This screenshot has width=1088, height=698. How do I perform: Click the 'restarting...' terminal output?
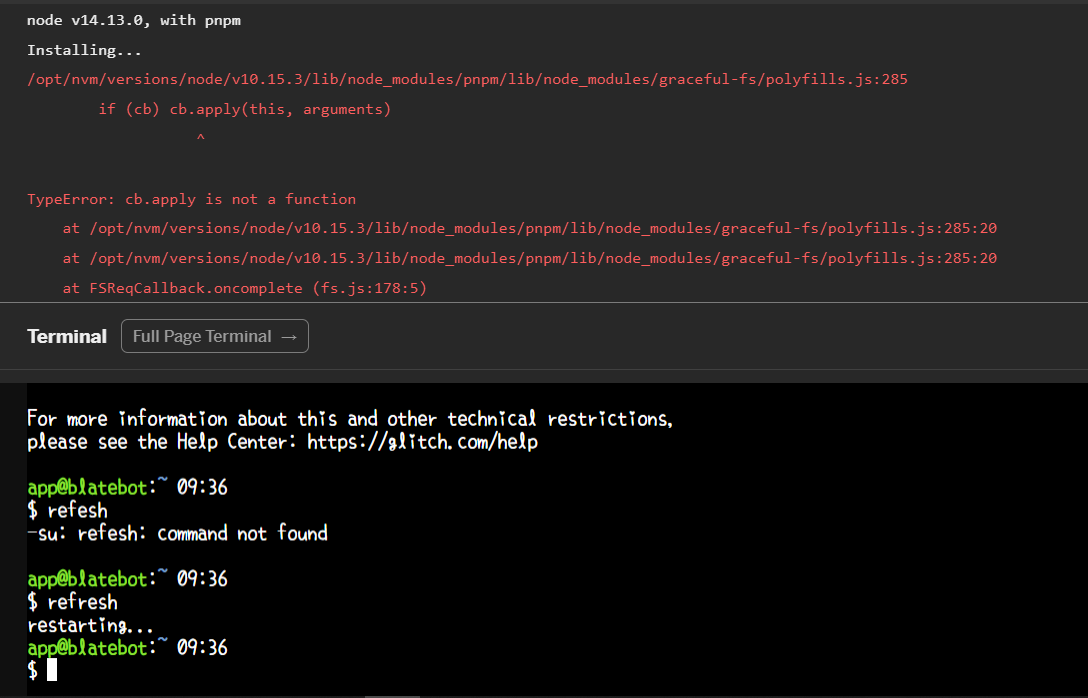click(x=91, y=626)
